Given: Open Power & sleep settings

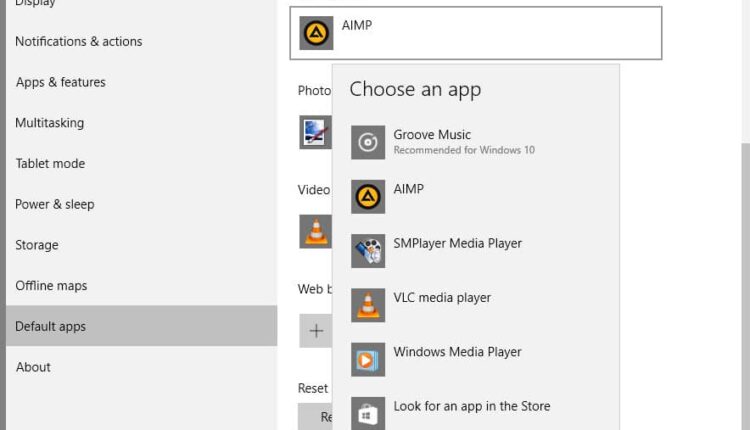Looking at the screenshot, I should [55, 204].
